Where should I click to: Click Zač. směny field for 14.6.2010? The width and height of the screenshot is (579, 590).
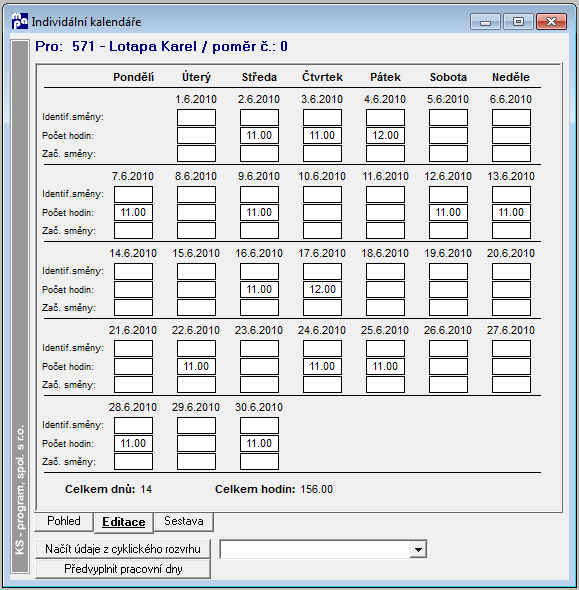133,307
